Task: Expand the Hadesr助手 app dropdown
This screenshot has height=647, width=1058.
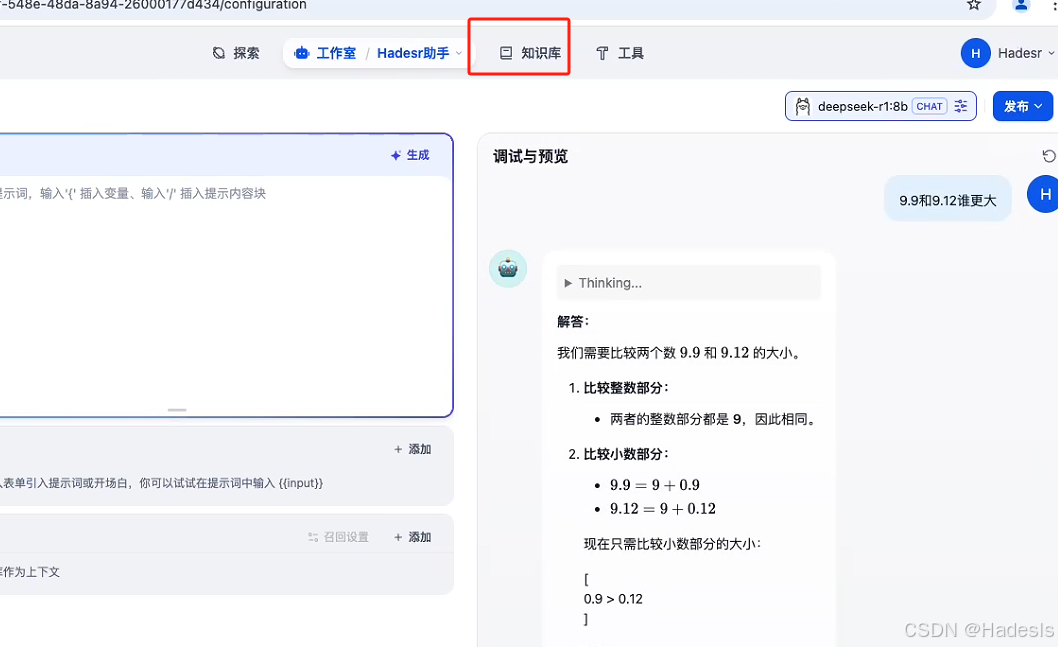Action: tap(459, 53)
